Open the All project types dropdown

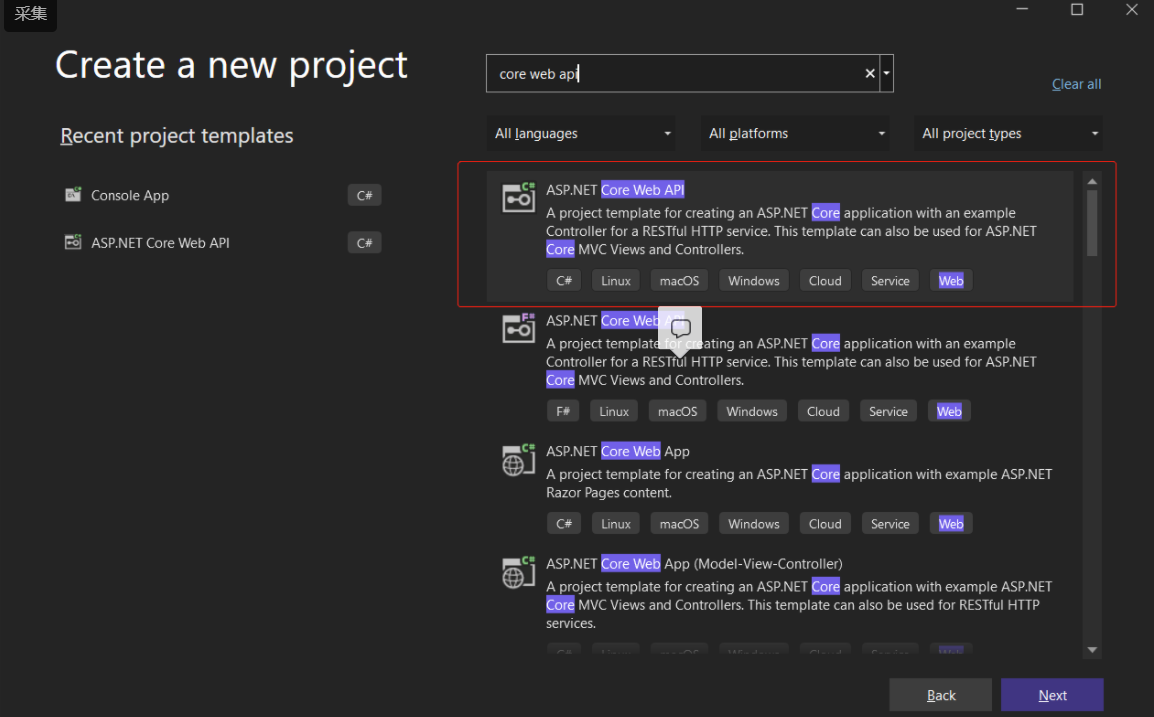[1008, 133]
